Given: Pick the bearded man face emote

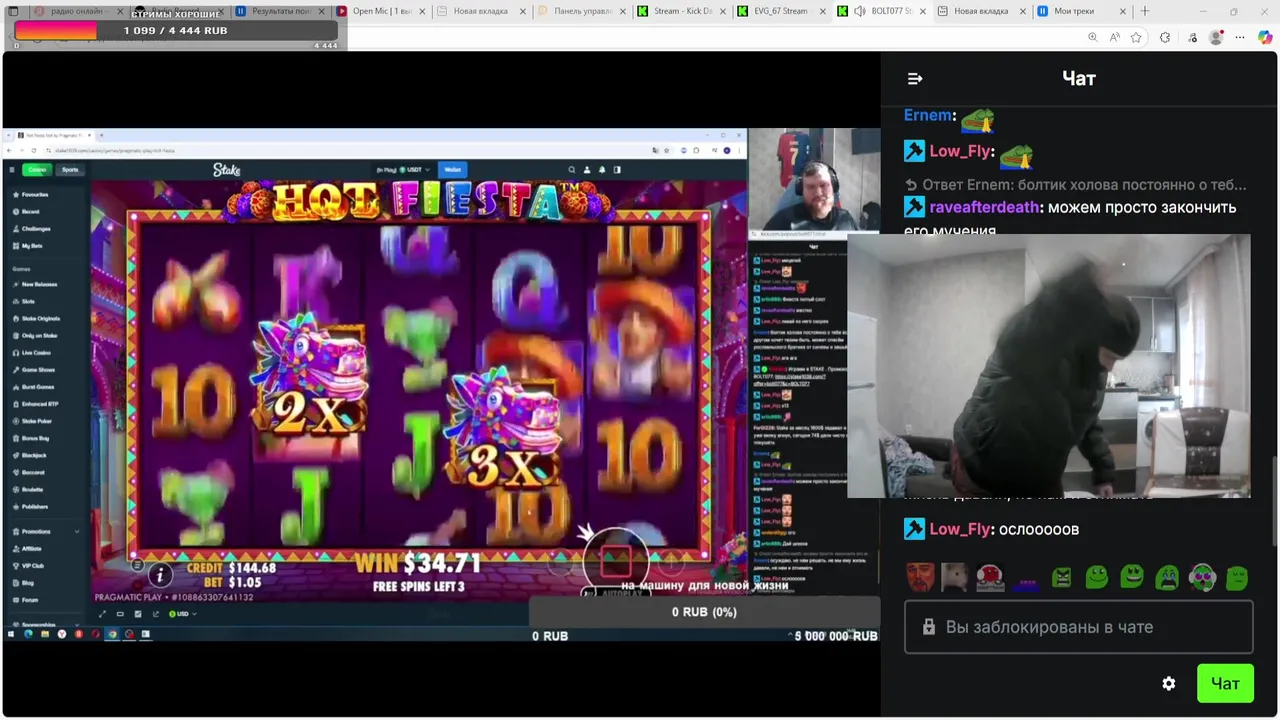Looking at the screenshot, I should click(x=921, y=578).
